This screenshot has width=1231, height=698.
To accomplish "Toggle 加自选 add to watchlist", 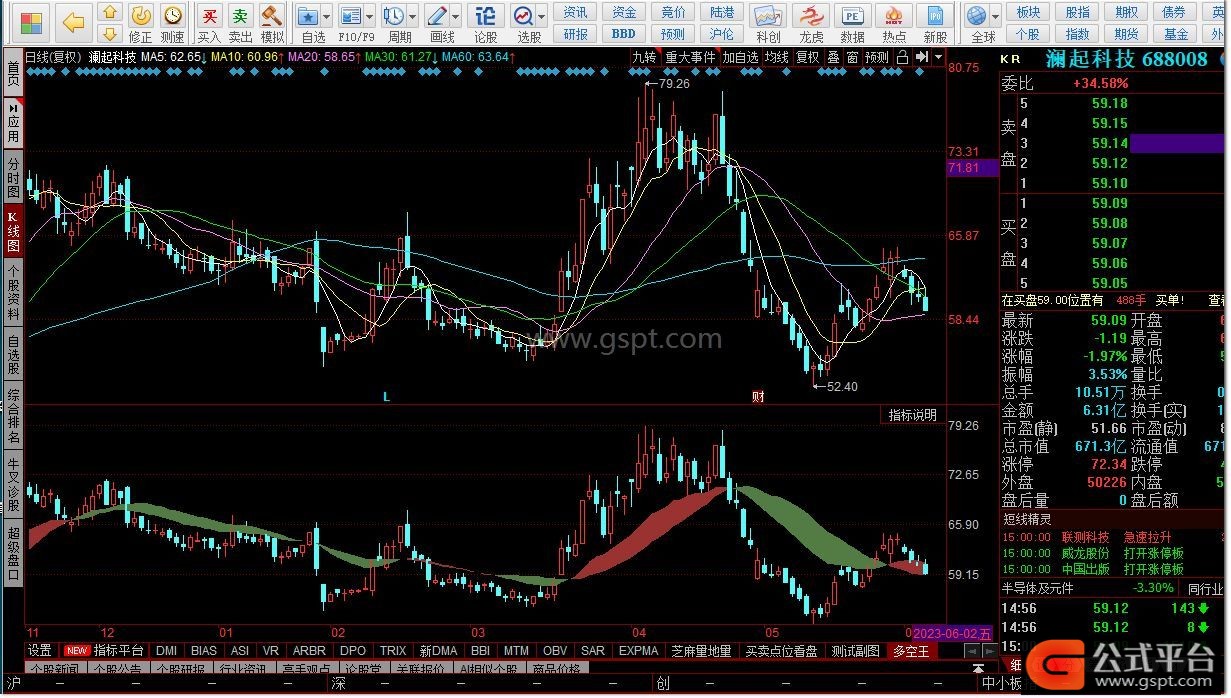I will (741, 57).
